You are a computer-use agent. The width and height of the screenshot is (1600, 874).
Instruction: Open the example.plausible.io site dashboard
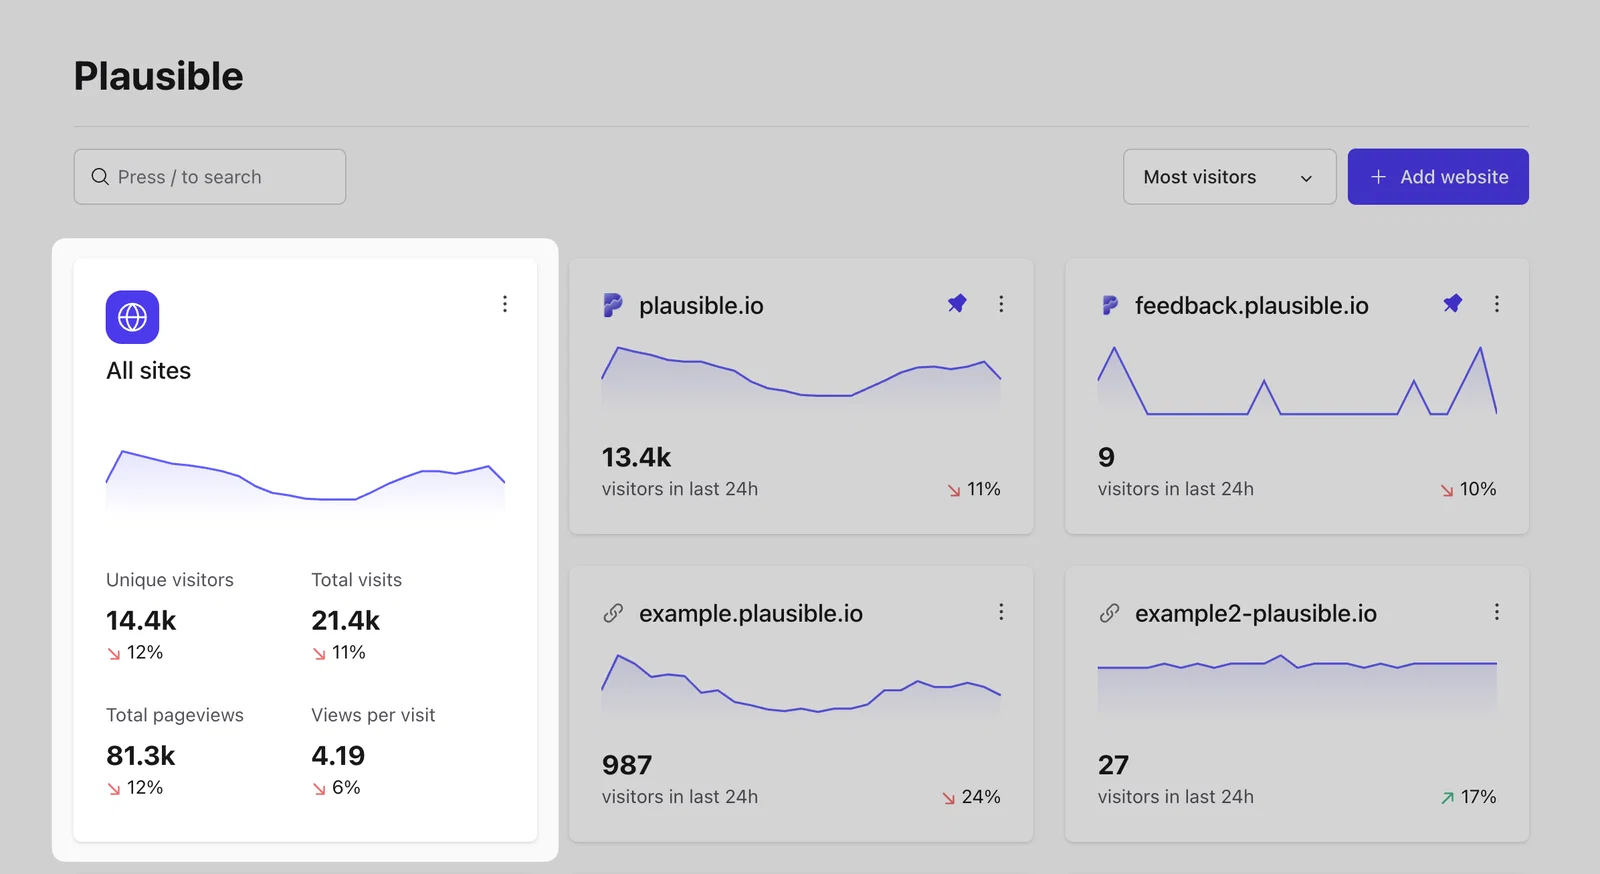point(750,613)
